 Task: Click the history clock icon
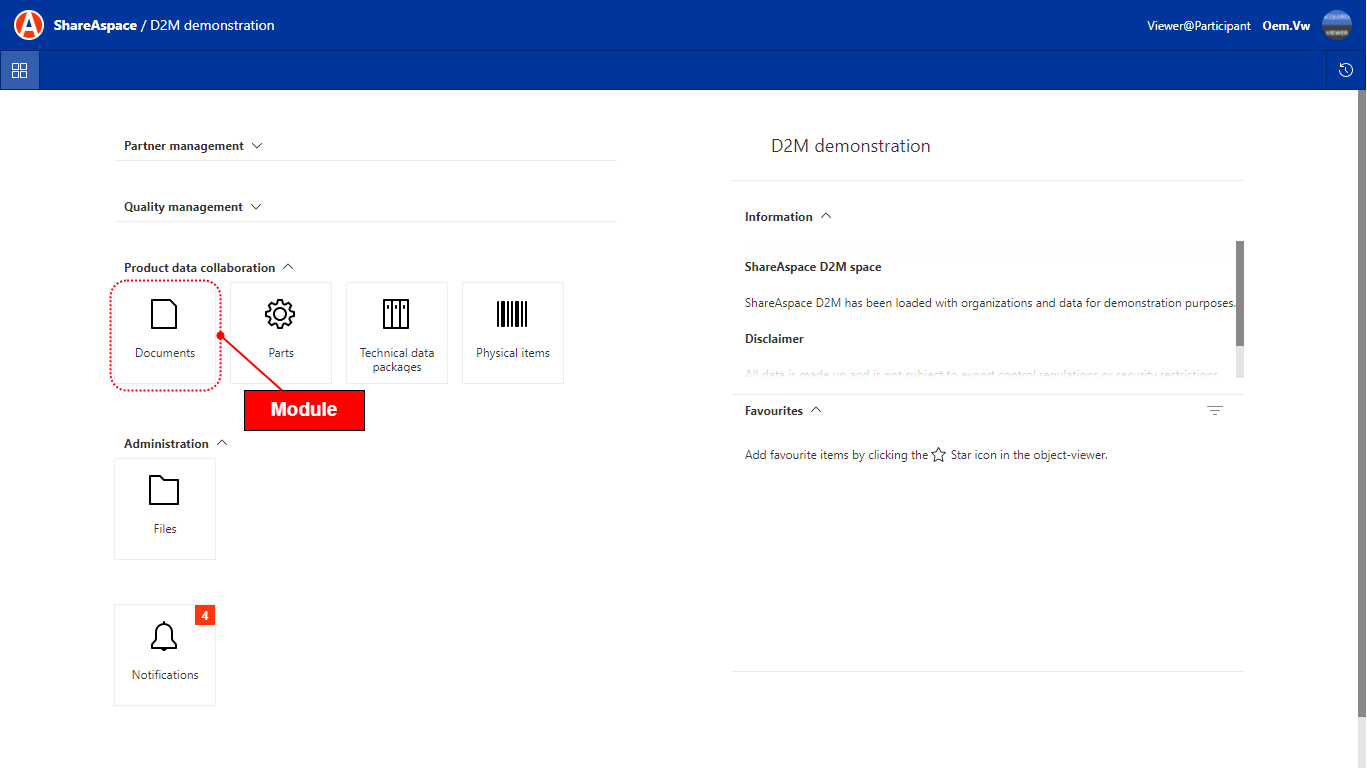1346,70
